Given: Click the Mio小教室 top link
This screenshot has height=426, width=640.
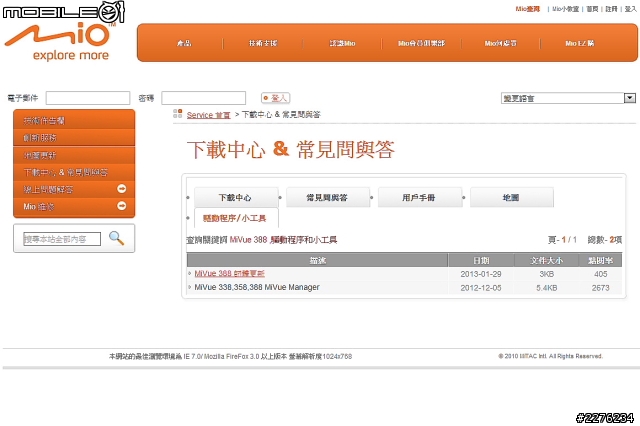Looking at the screenshot, I should (565, 9).
